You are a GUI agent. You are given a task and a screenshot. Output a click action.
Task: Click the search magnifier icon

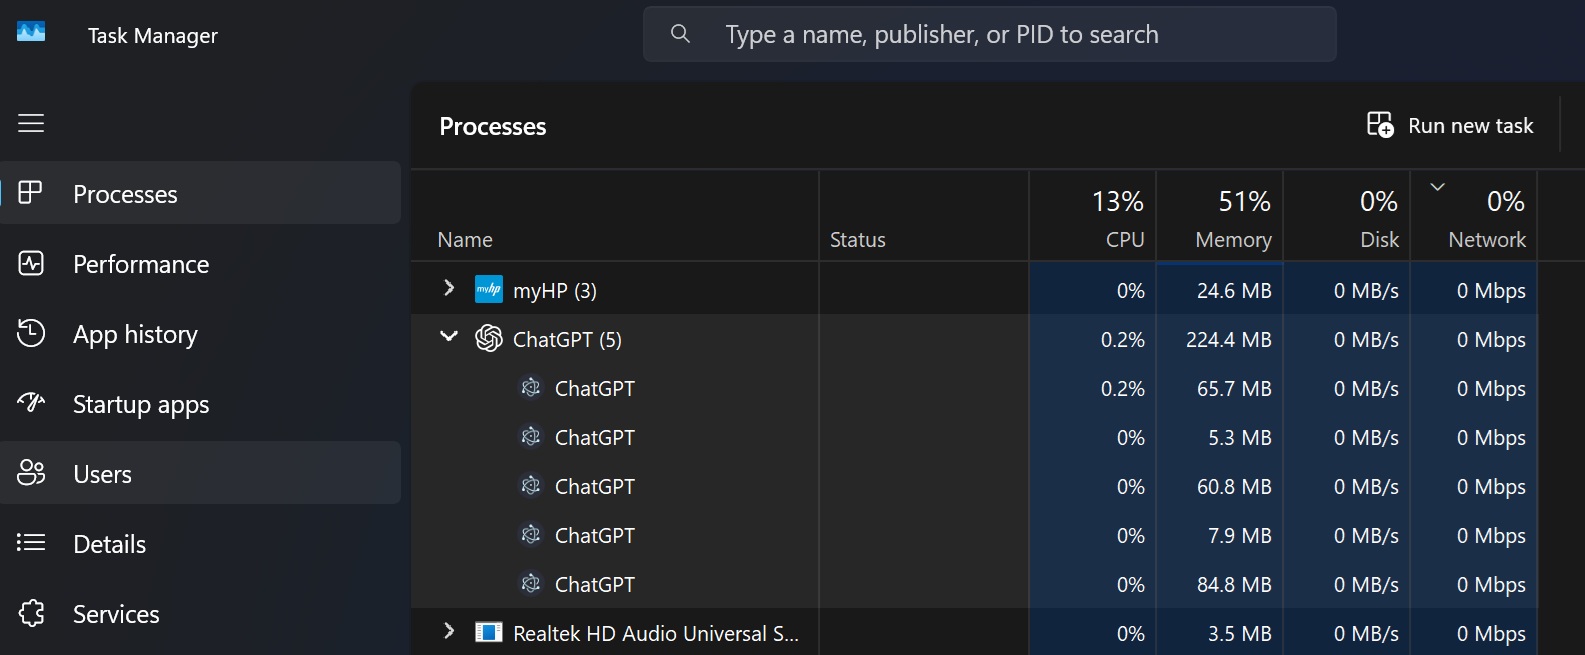(x=680, y=34)
